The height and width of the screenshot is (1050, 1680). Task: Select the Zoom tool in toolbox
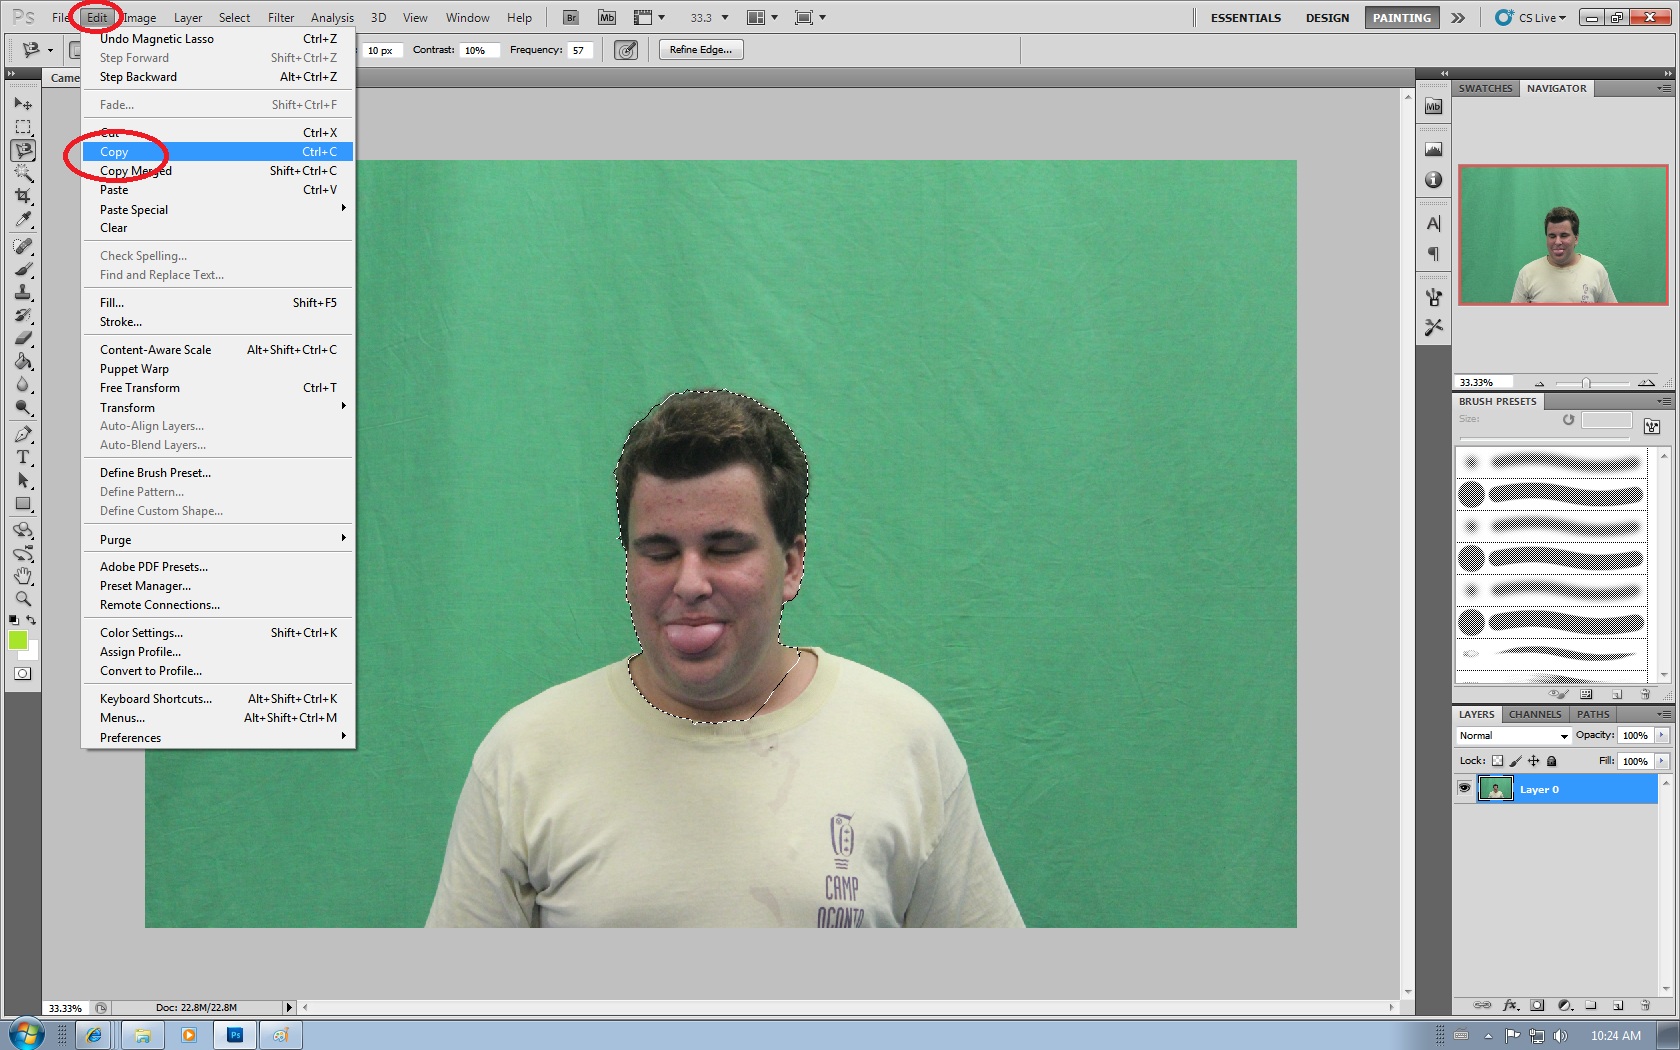coord(23,599)
